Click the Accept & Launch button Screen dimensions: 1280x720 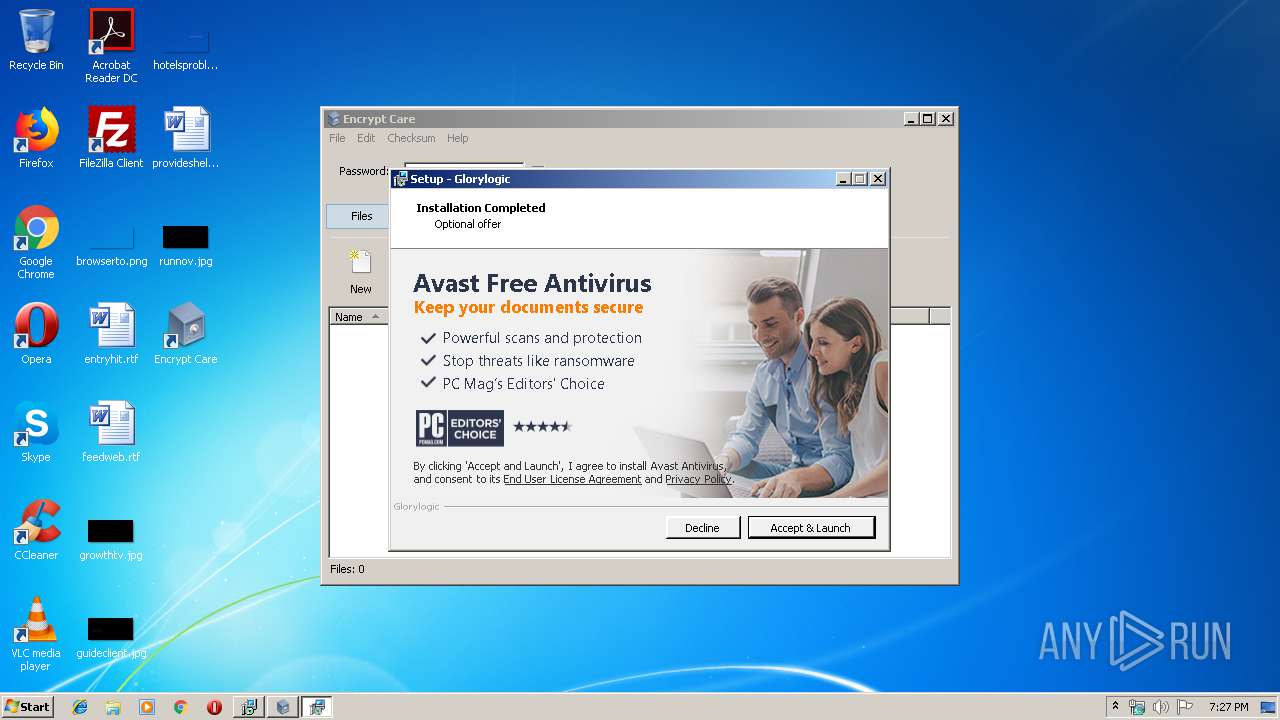click(811, 527)
